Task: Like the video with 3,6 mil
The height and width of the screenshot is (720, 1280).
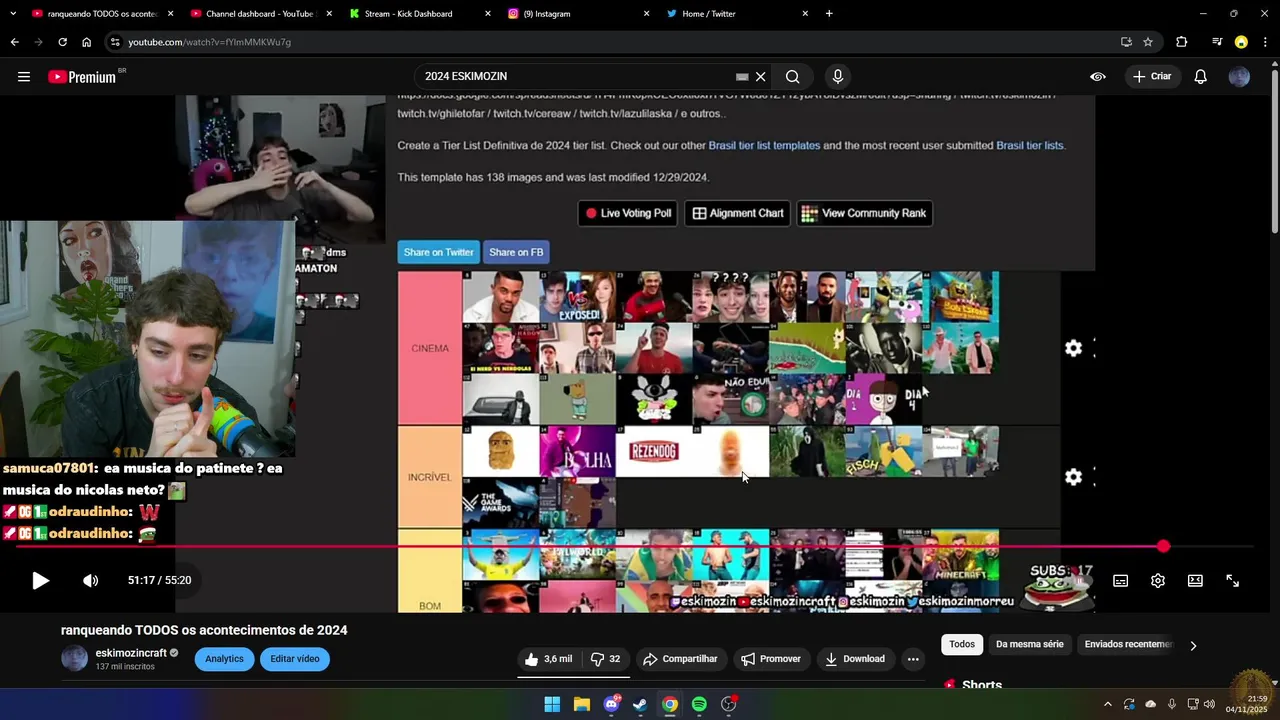Action: coord(549,659)
